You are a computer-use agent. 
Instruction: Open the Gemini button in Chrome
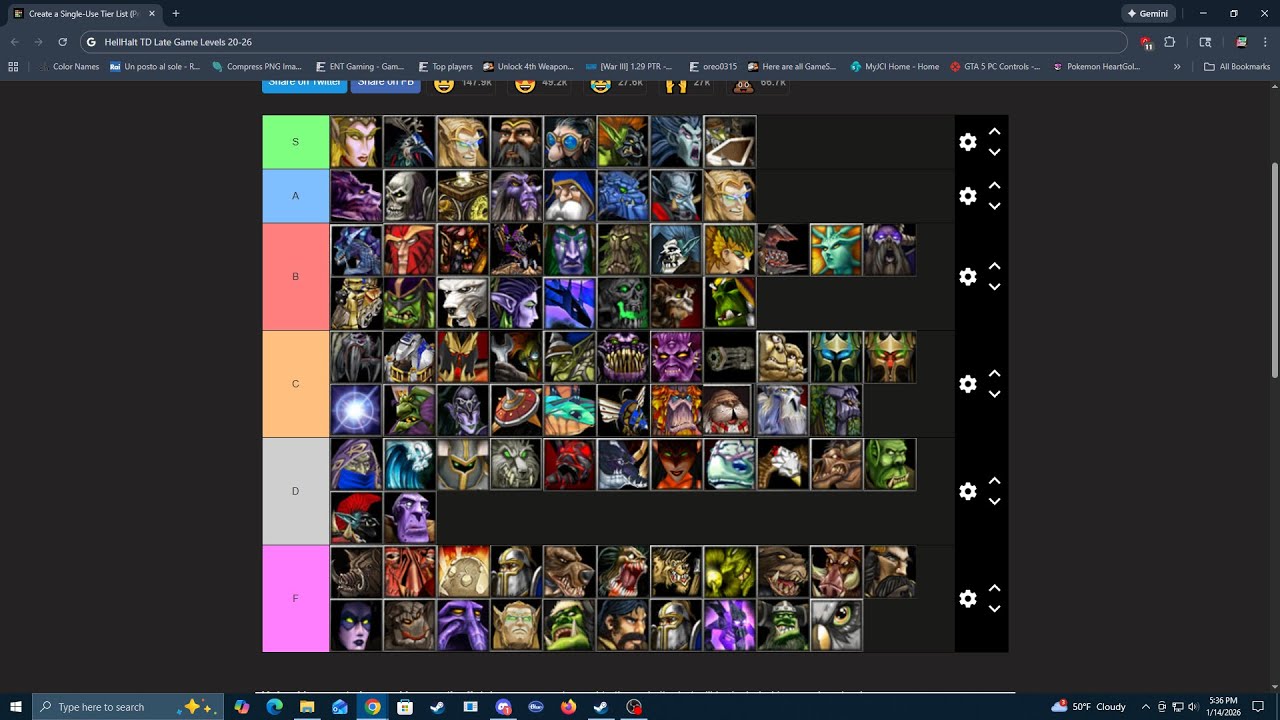[1147, 14]
